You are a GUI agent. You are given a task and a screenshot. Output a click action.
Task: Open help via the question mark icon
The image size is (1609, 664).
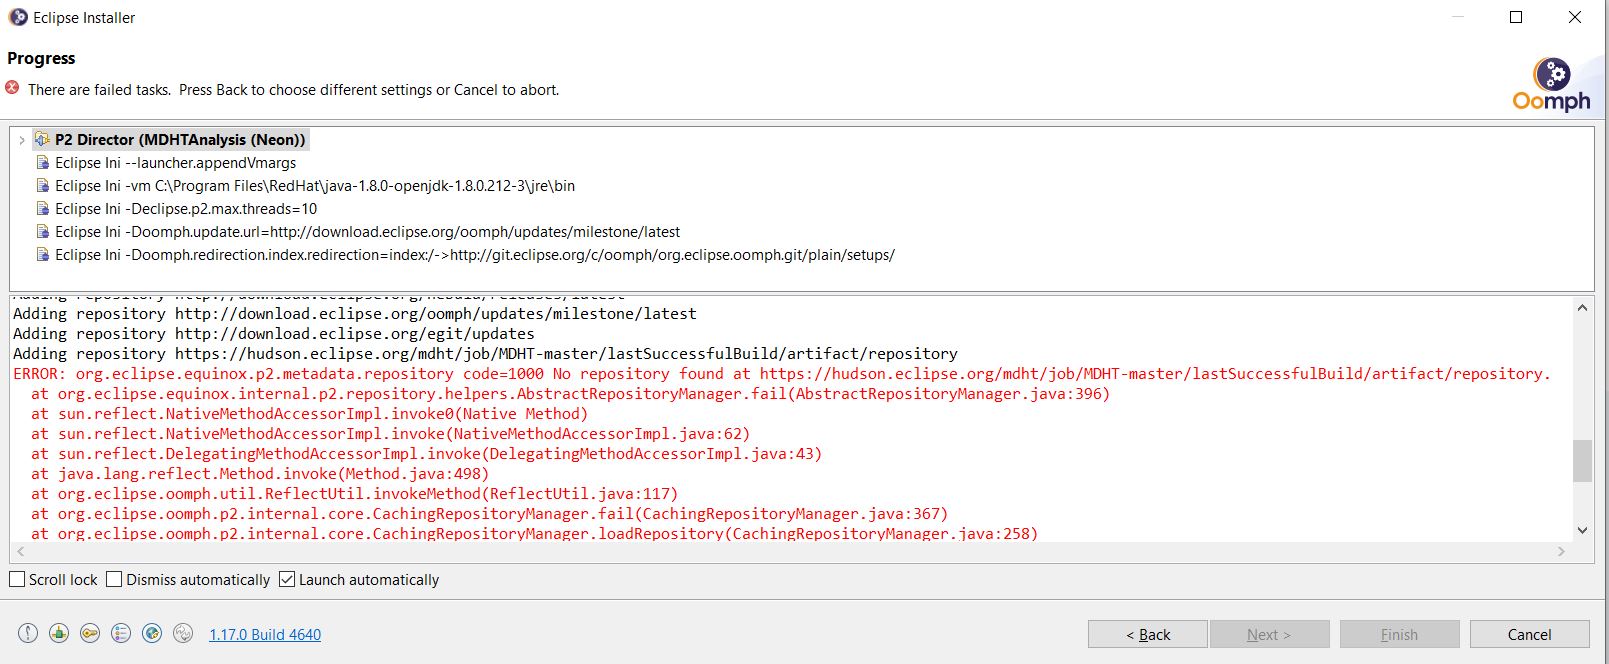tap(28, 633)
